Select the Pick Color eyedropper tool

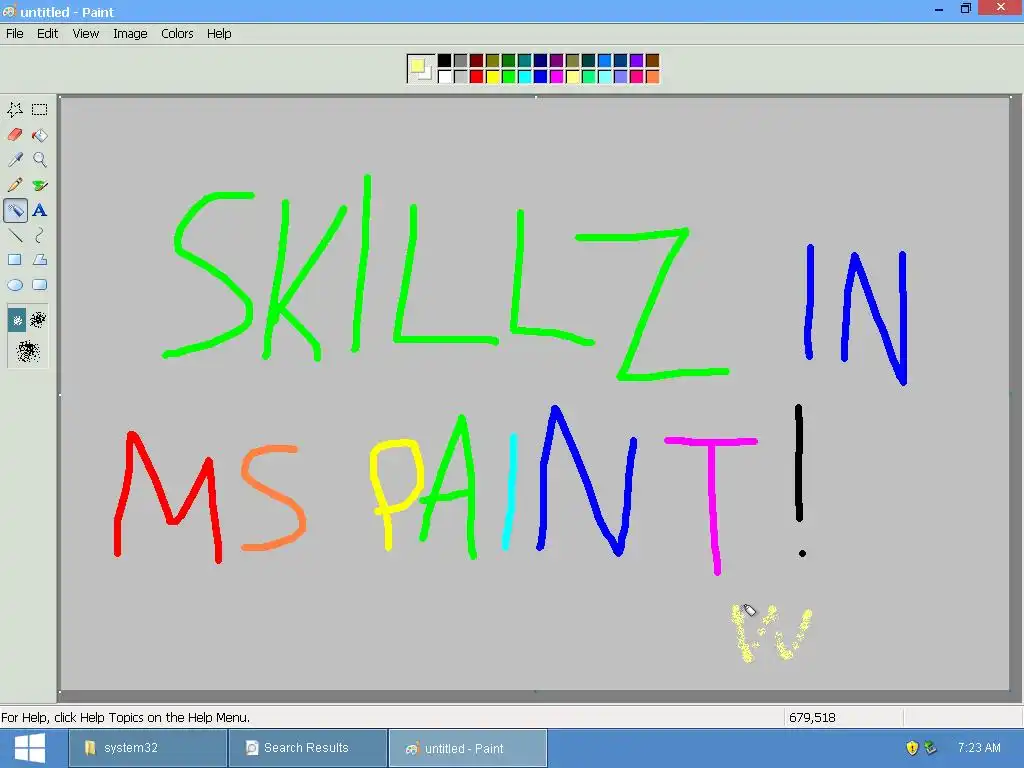click(x=15, y=159)
